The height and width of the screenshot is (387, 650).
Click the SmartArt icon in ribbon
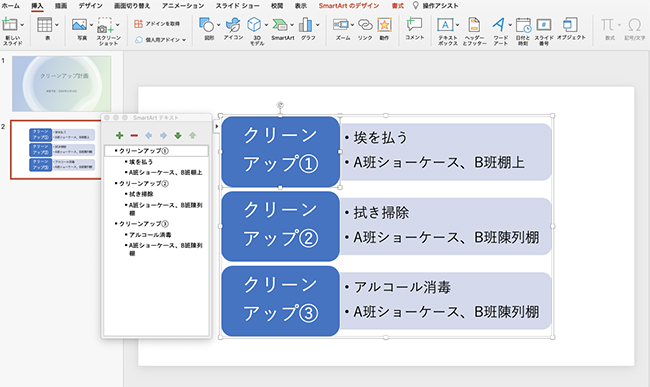(280, 25)
